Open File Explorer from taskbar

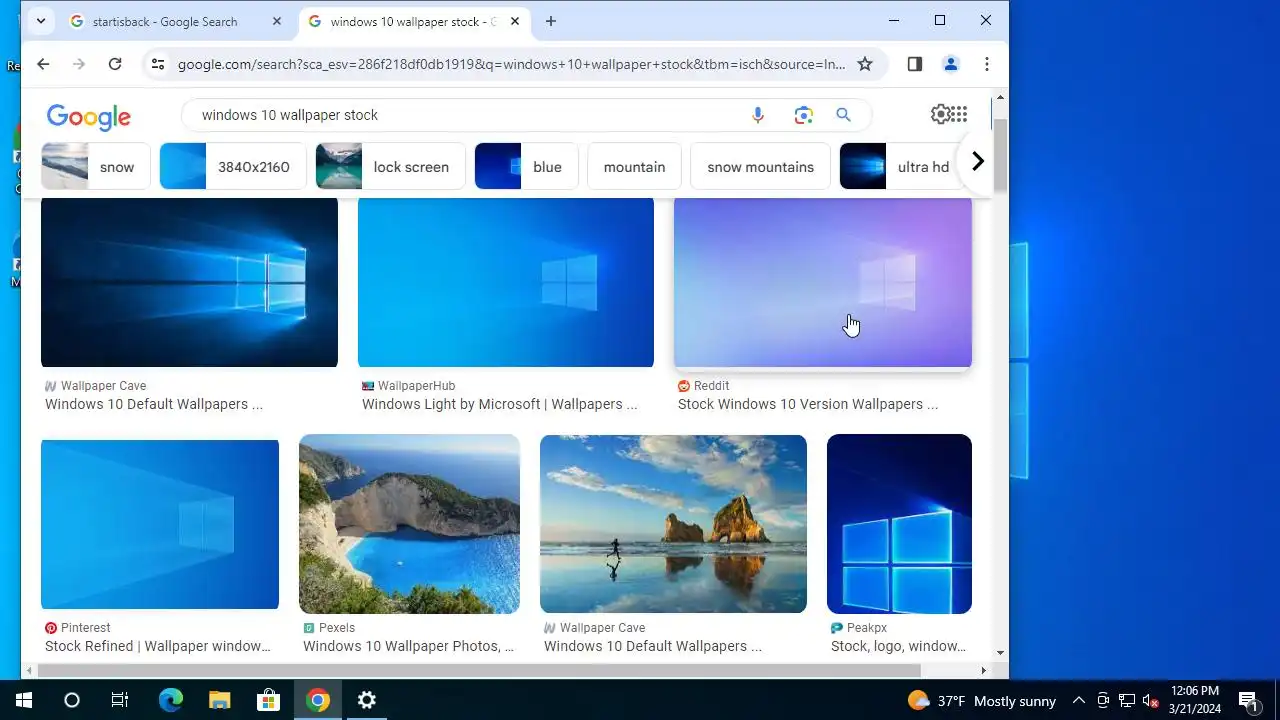[x=219, y=700]
